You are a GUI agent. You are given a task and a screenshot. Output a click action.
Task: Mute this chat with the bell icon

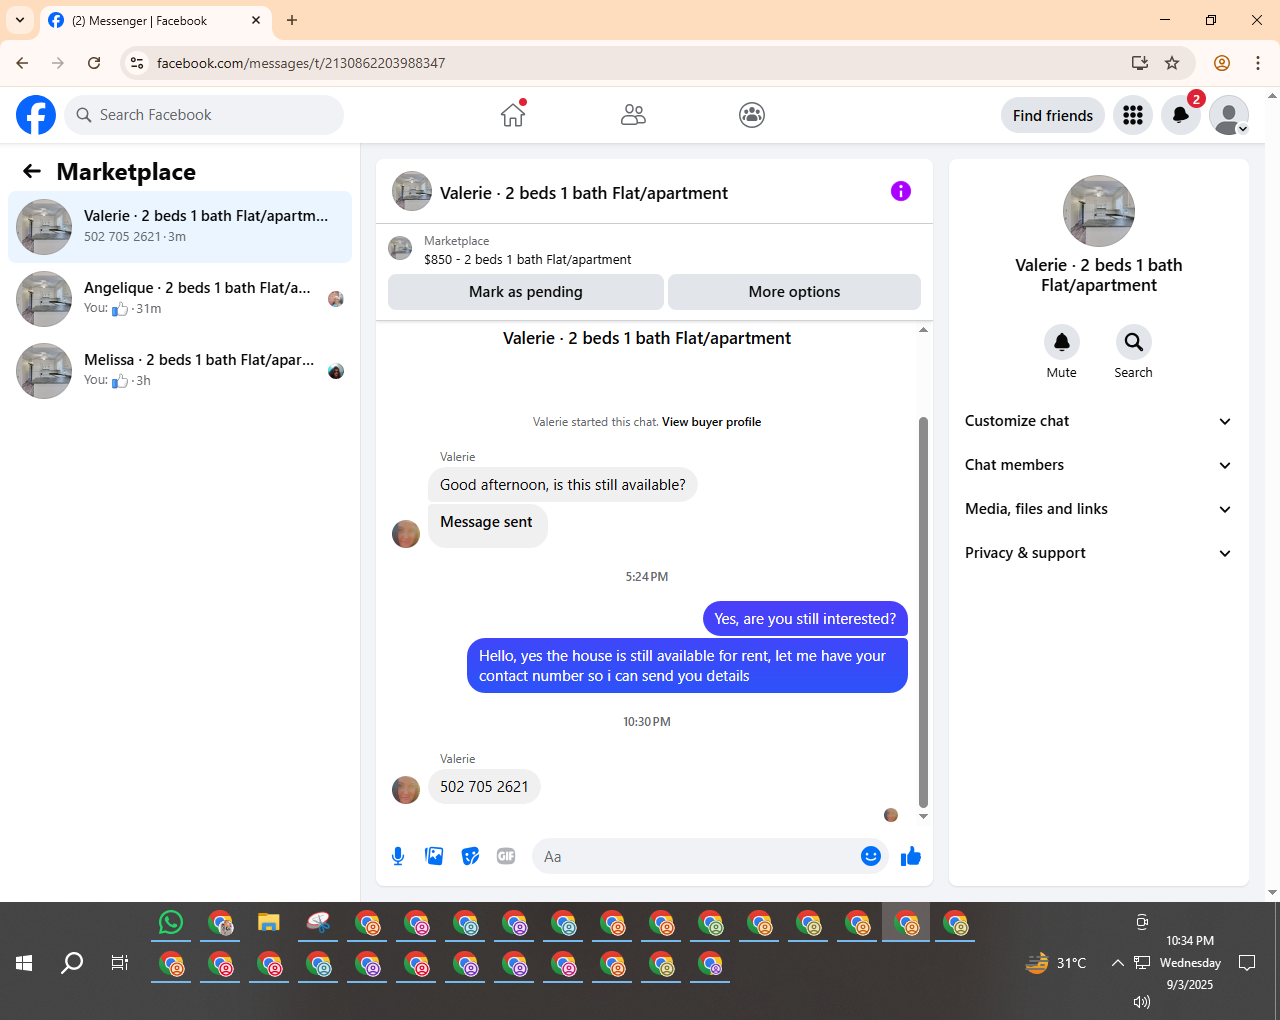pos(1062,342)
